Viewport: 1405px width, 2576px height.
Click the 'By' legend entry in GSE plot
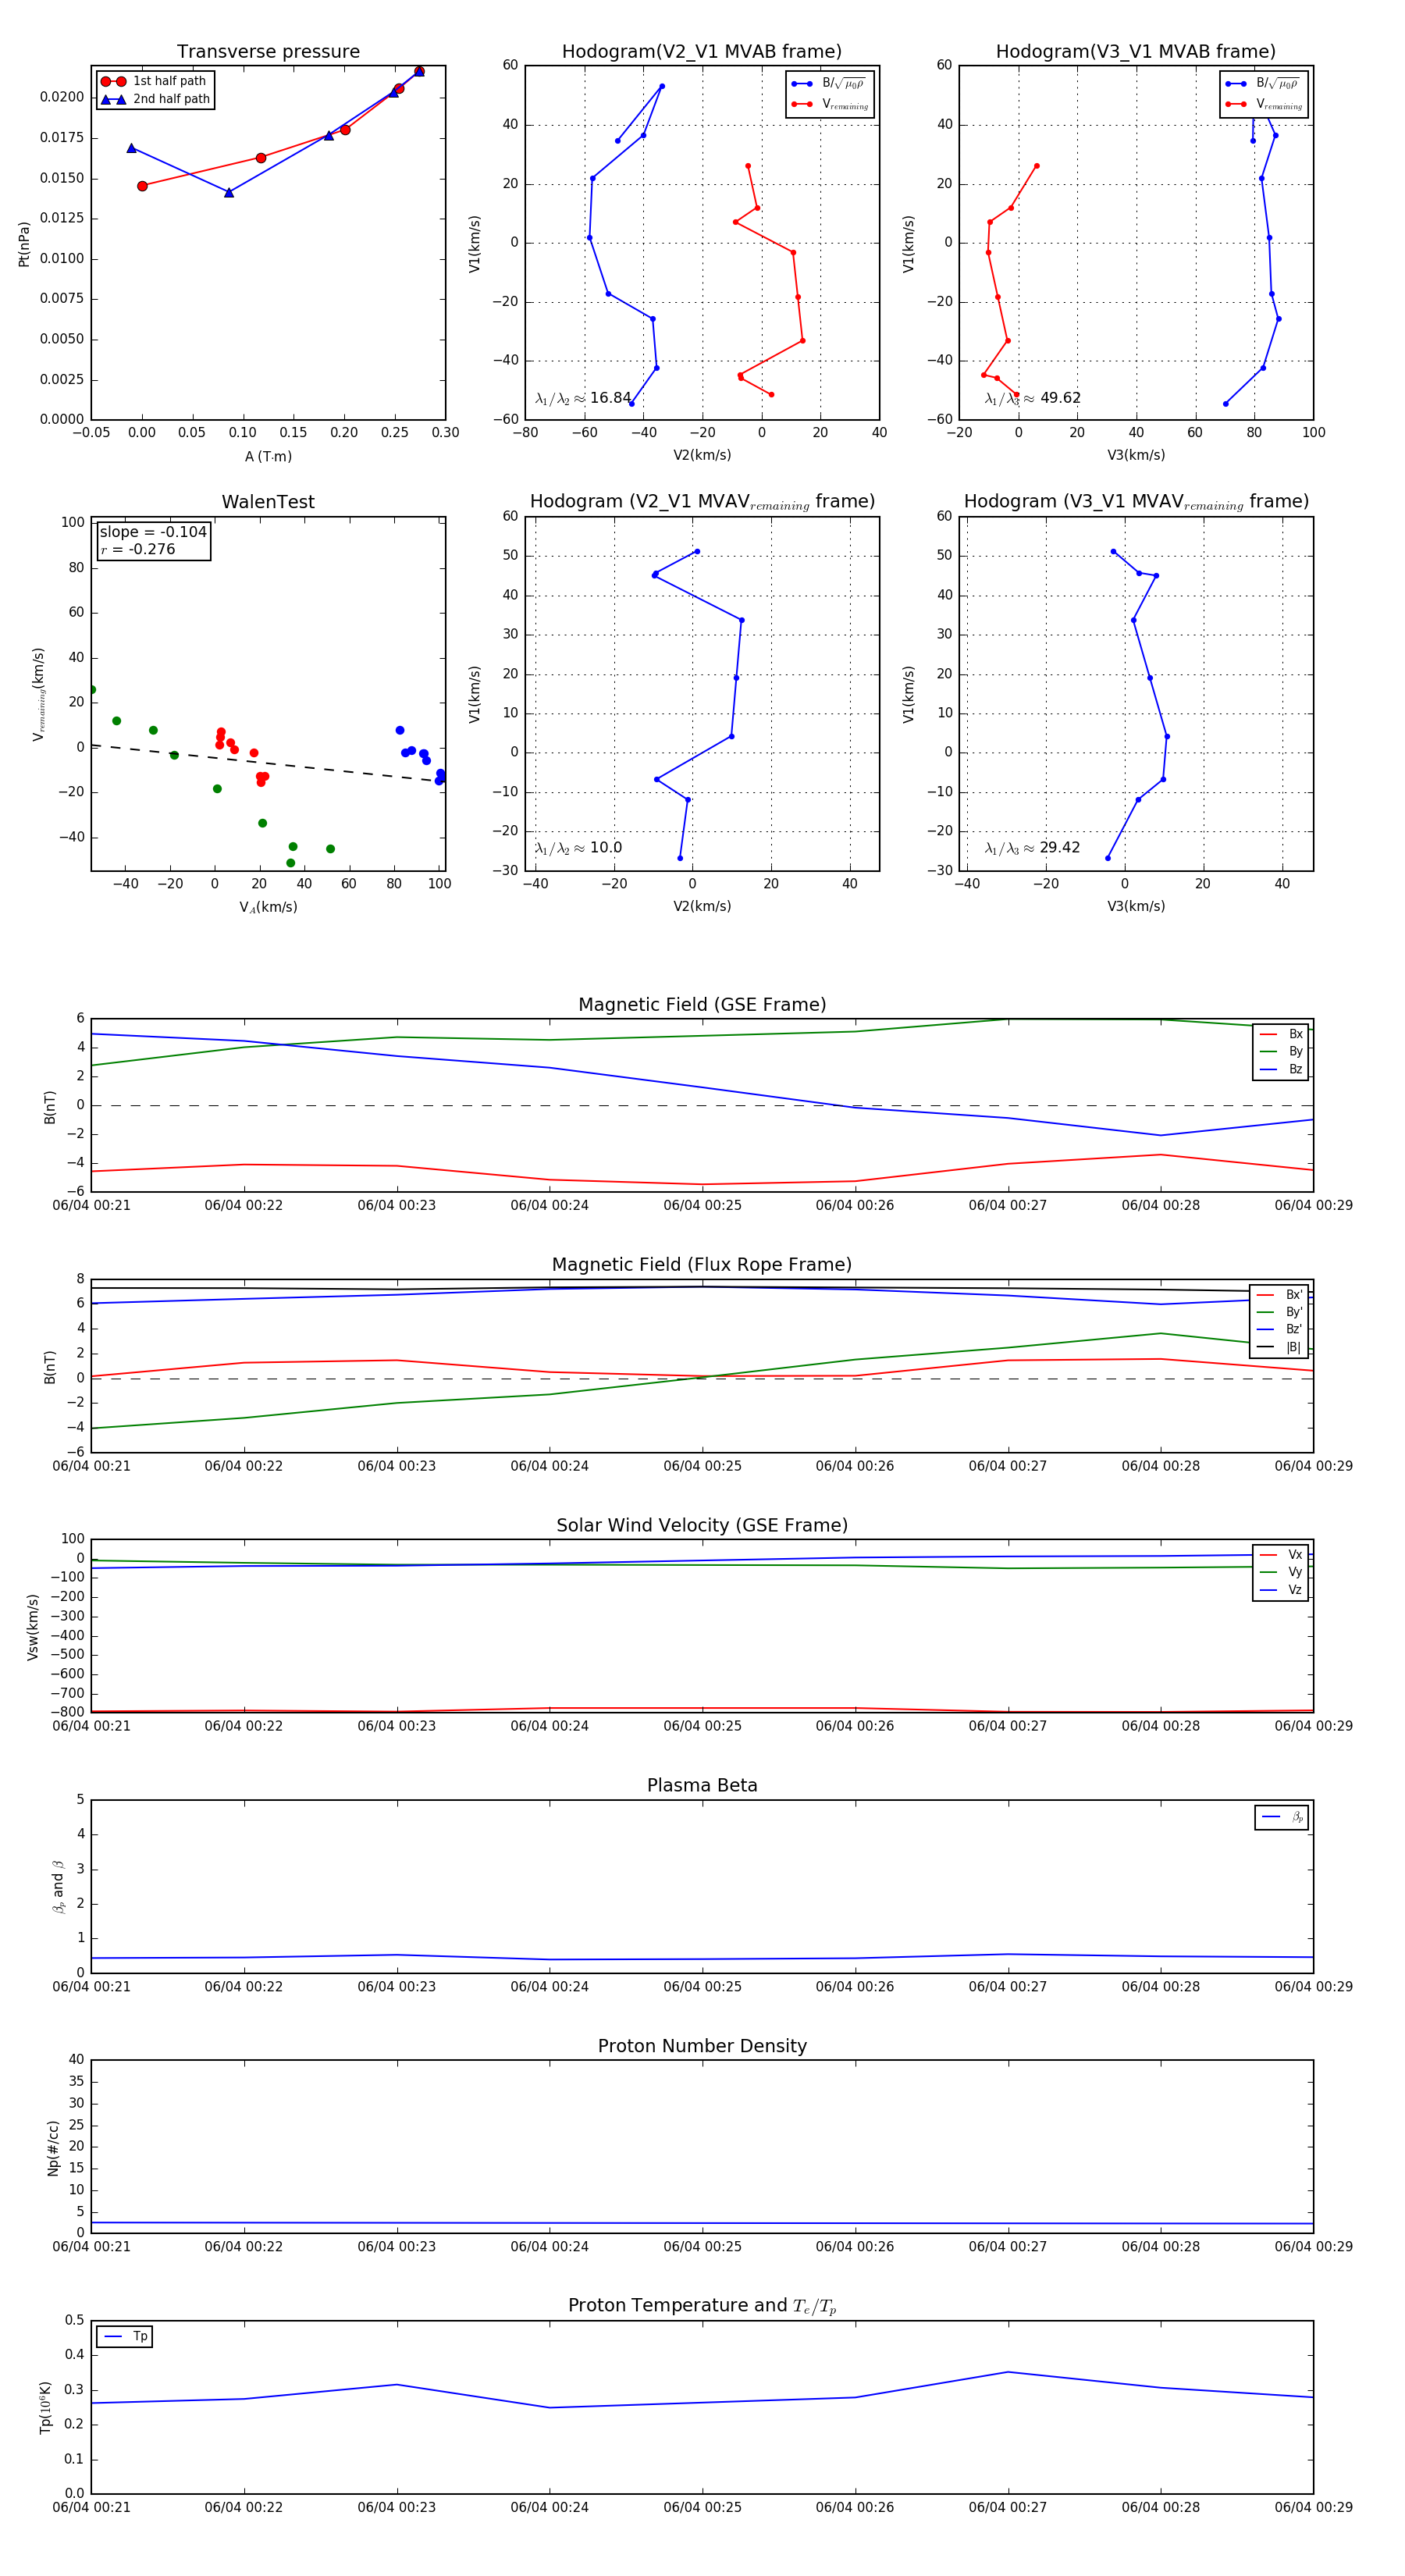click(x=1281, y=1051)
